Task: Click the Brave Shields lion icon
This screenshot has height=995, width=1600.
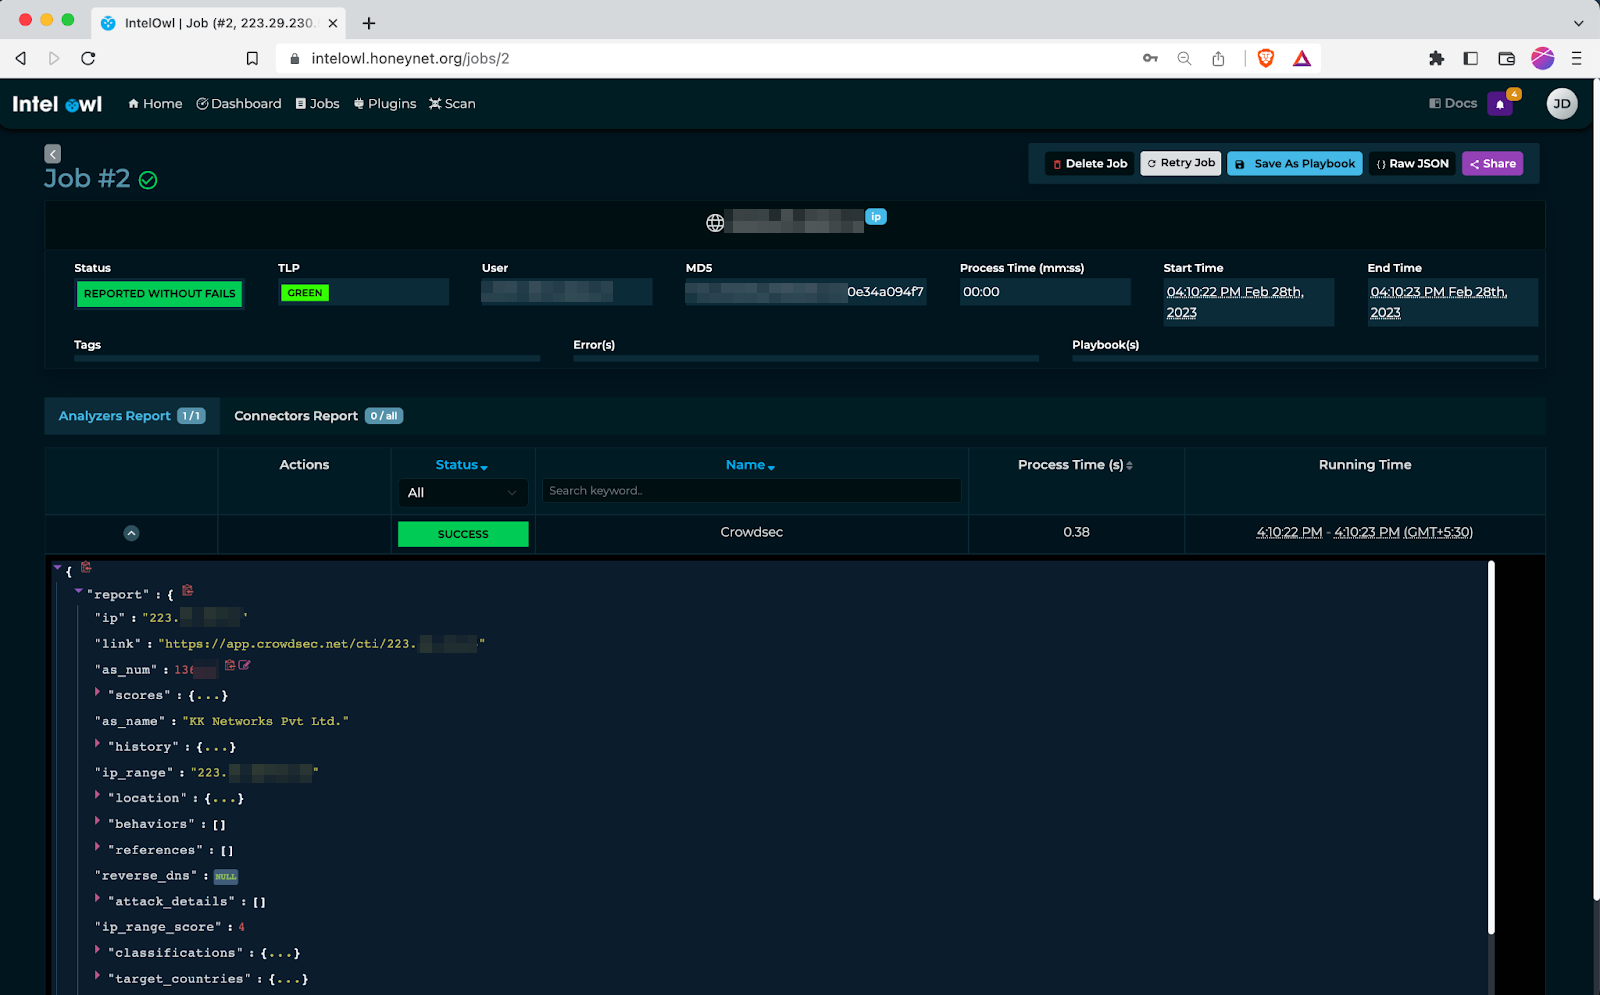Action: 1266,59
